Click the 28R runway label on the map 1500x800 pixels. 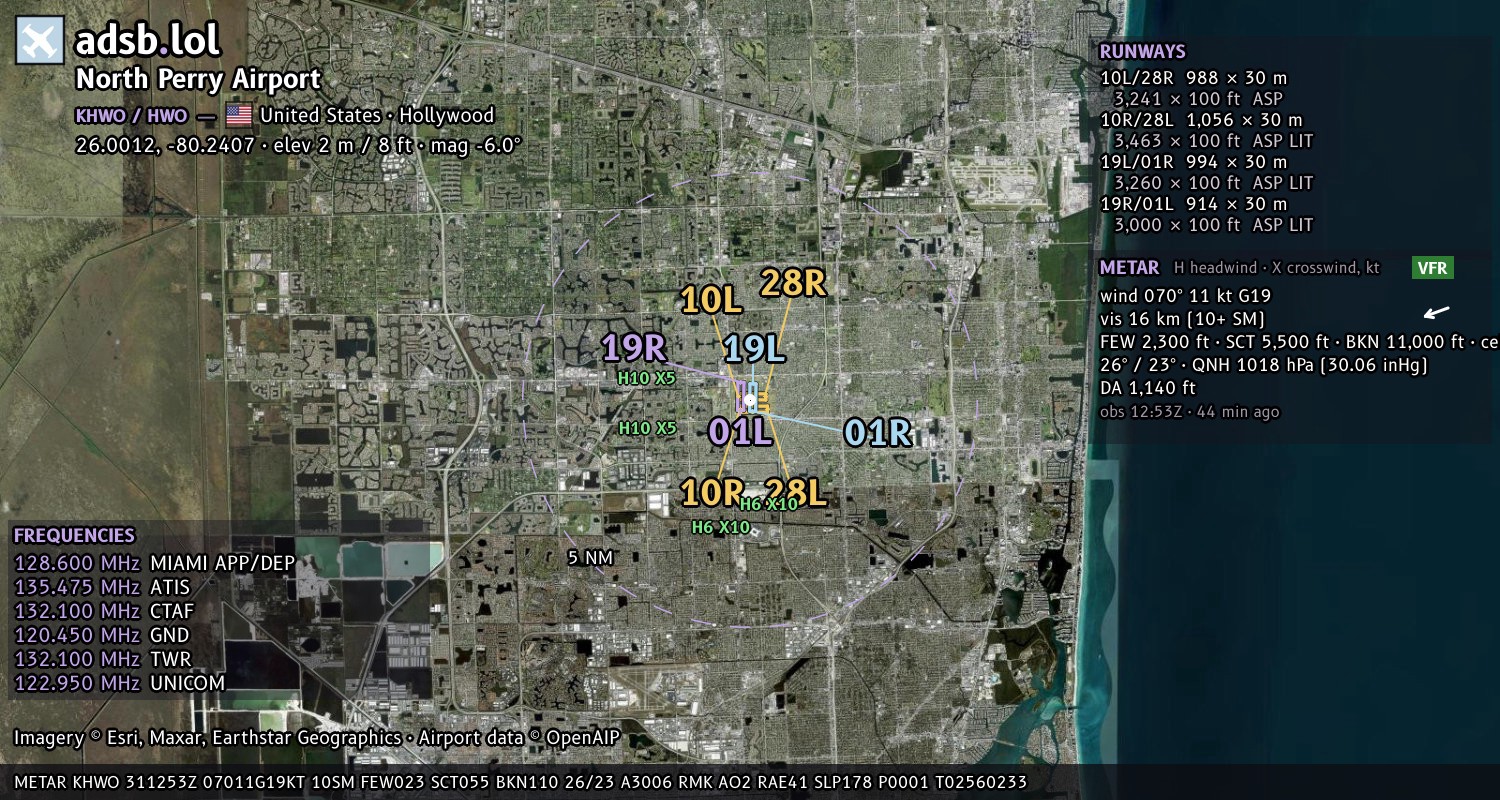(794, 283)
